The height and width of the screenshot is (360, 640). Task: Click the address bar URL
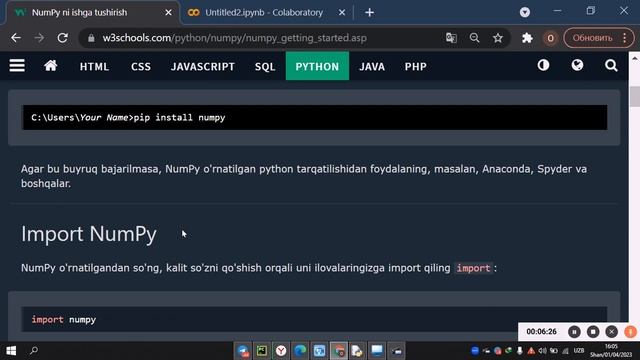[234, 38]
